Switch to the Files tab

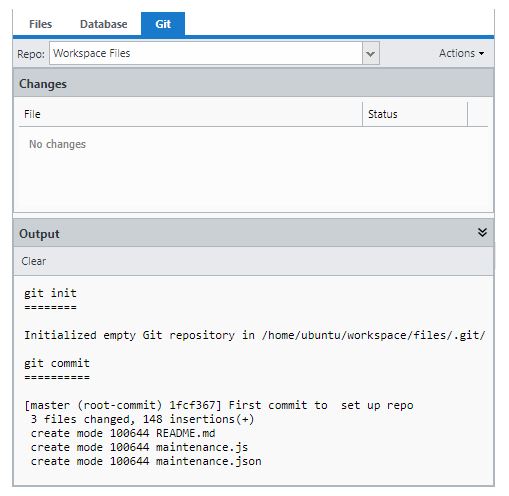point(40,24)
